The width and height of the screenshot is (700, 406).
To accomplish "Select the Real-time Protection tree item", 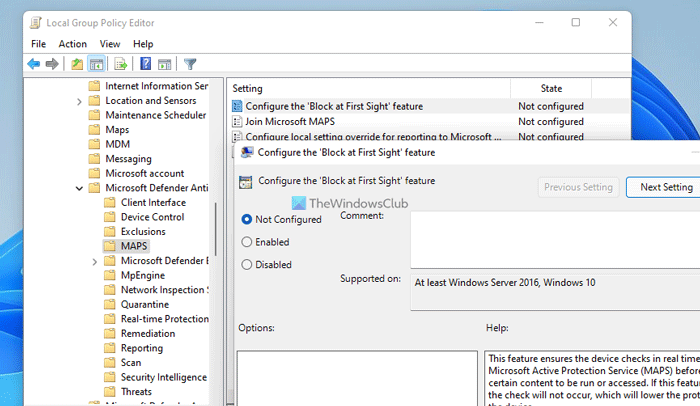I will point(165,319).
